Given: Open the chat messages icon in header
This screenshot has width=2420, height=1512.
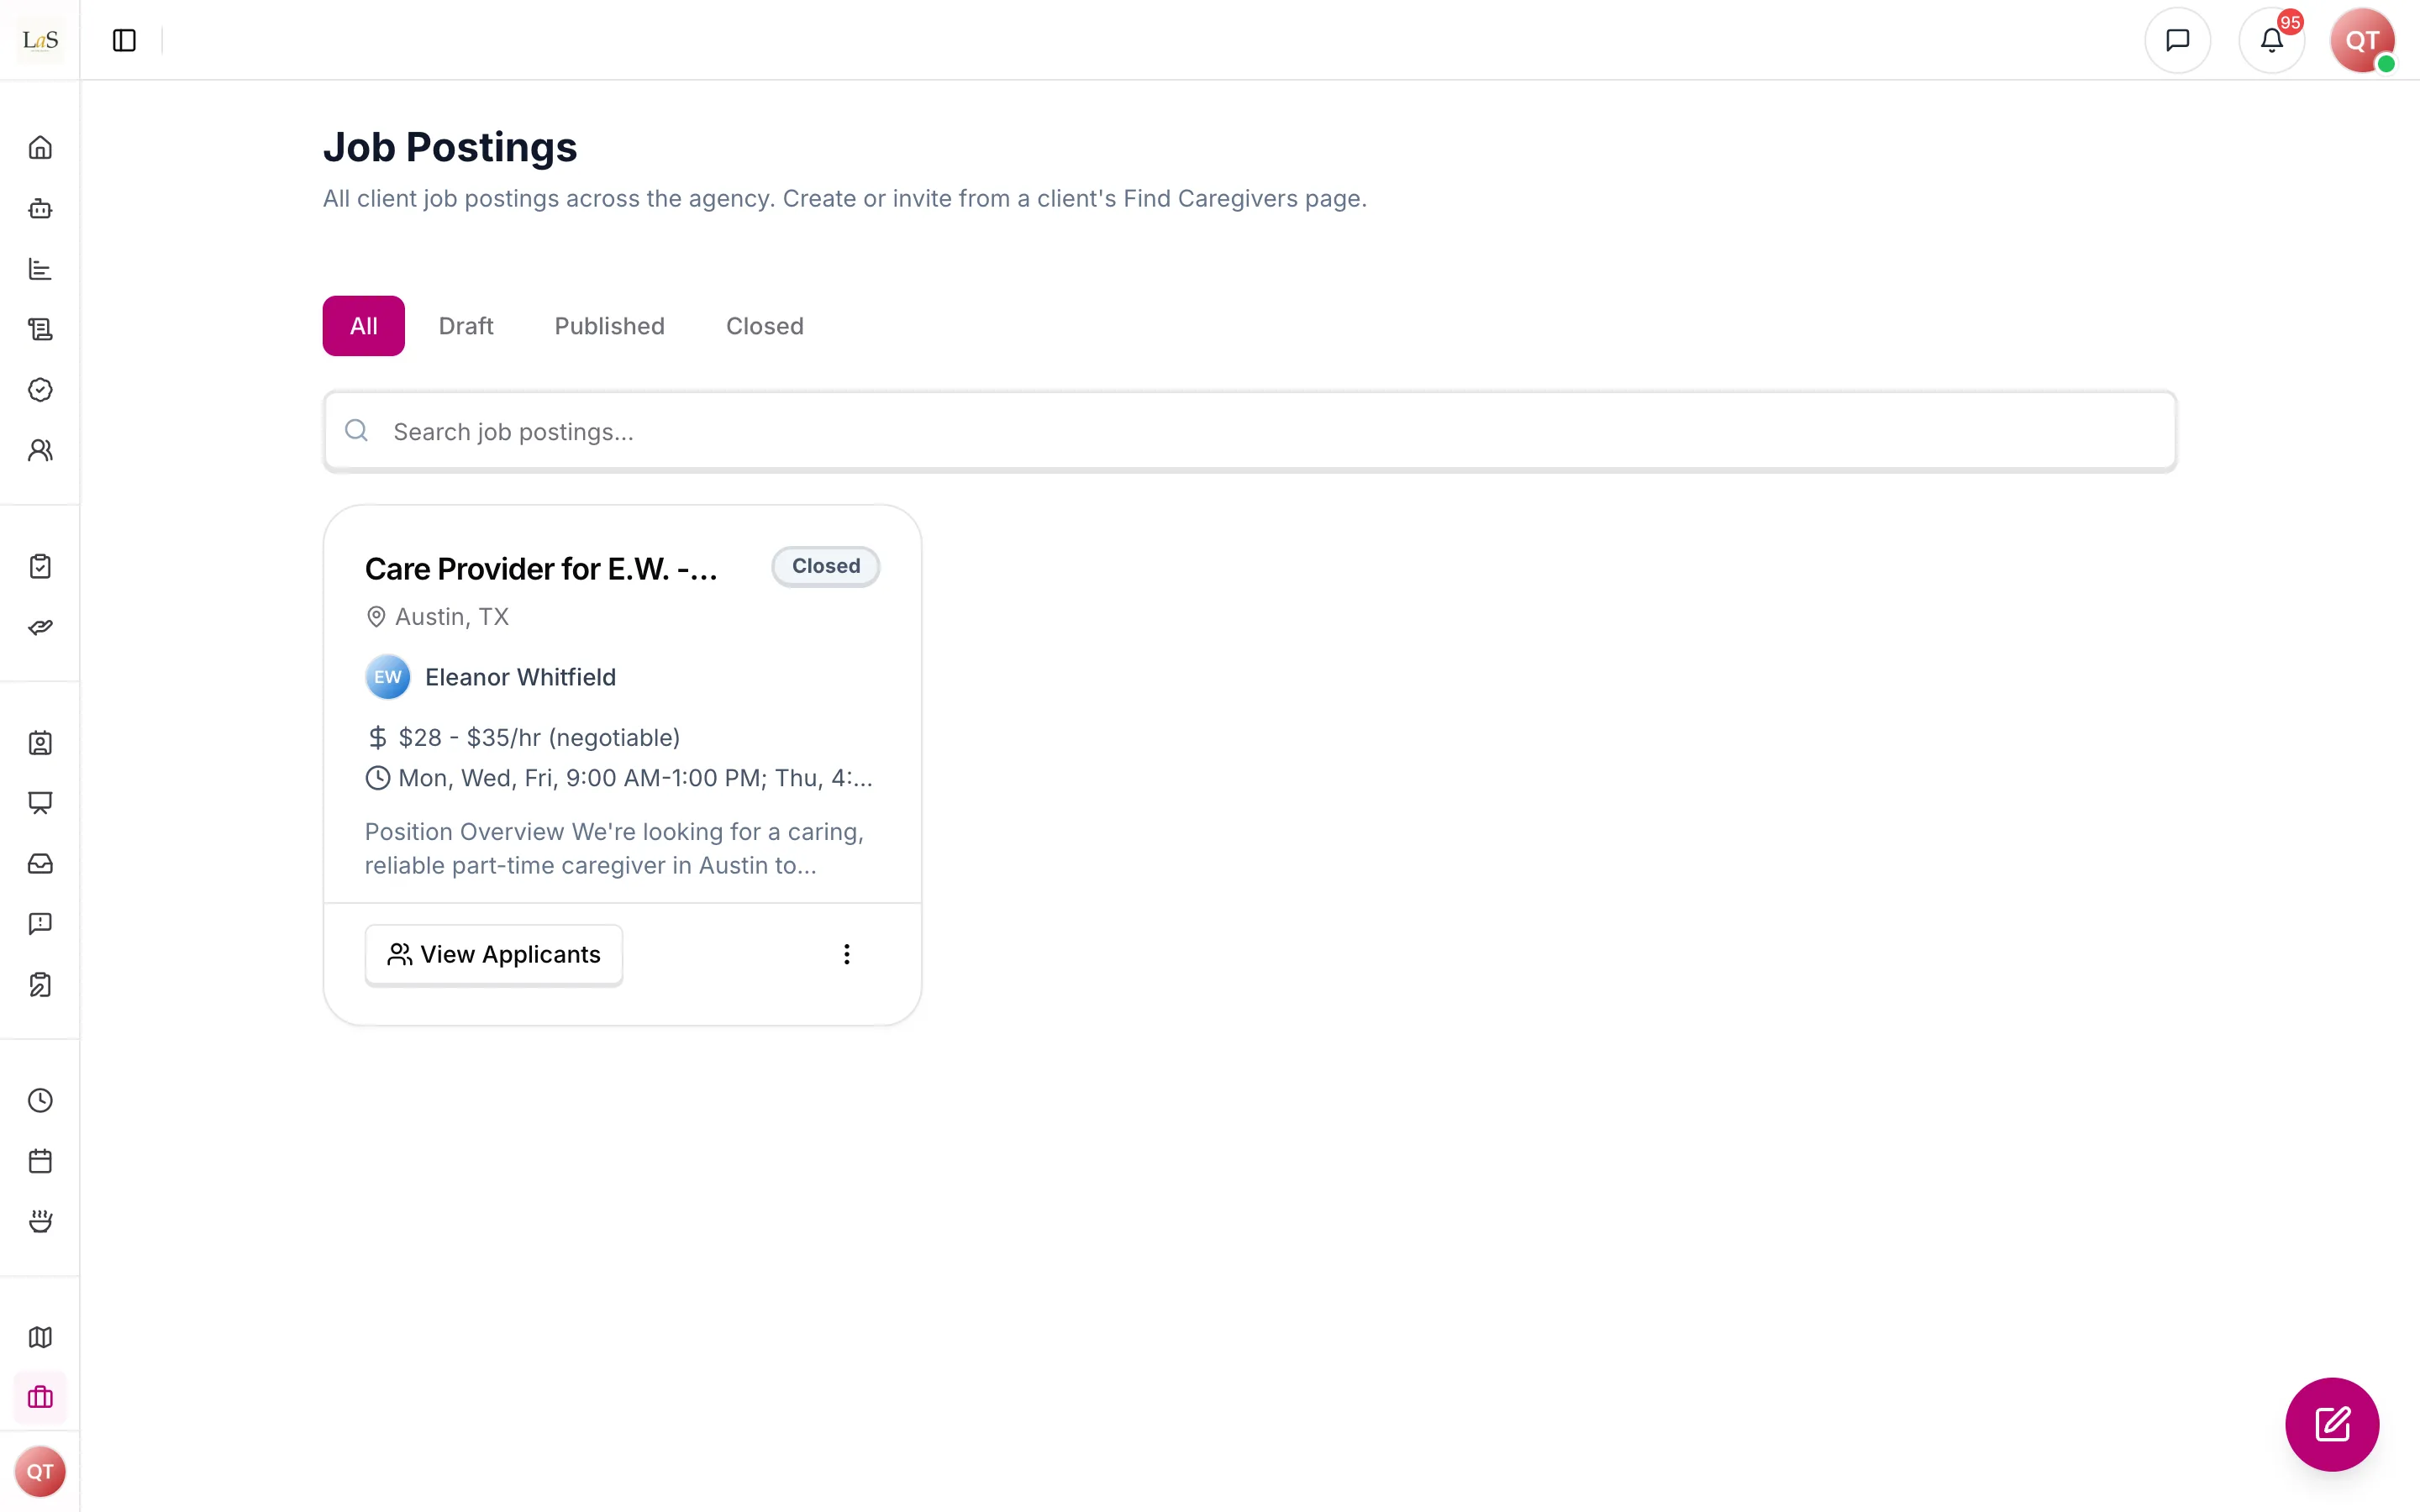Looking at the screenshot, I should click(2177, 40).
